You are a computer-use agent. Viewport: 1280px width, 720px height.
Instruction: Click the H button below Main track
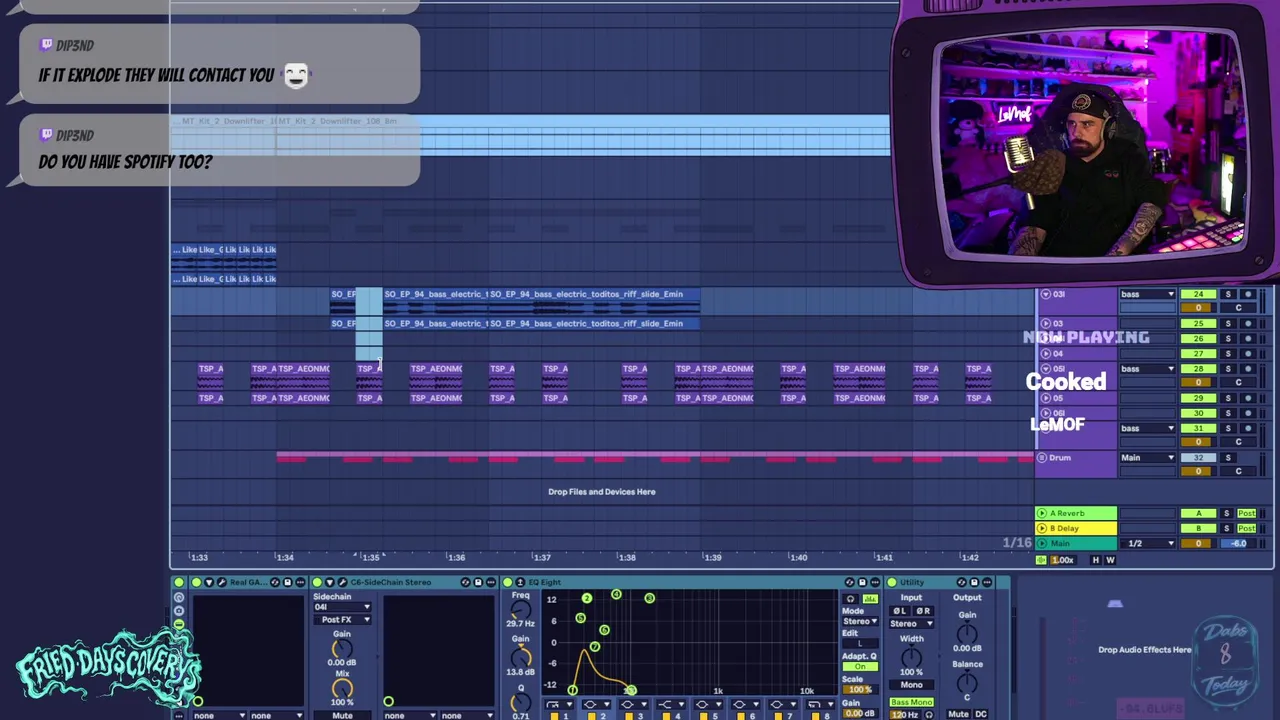(x=1096, y=560)
